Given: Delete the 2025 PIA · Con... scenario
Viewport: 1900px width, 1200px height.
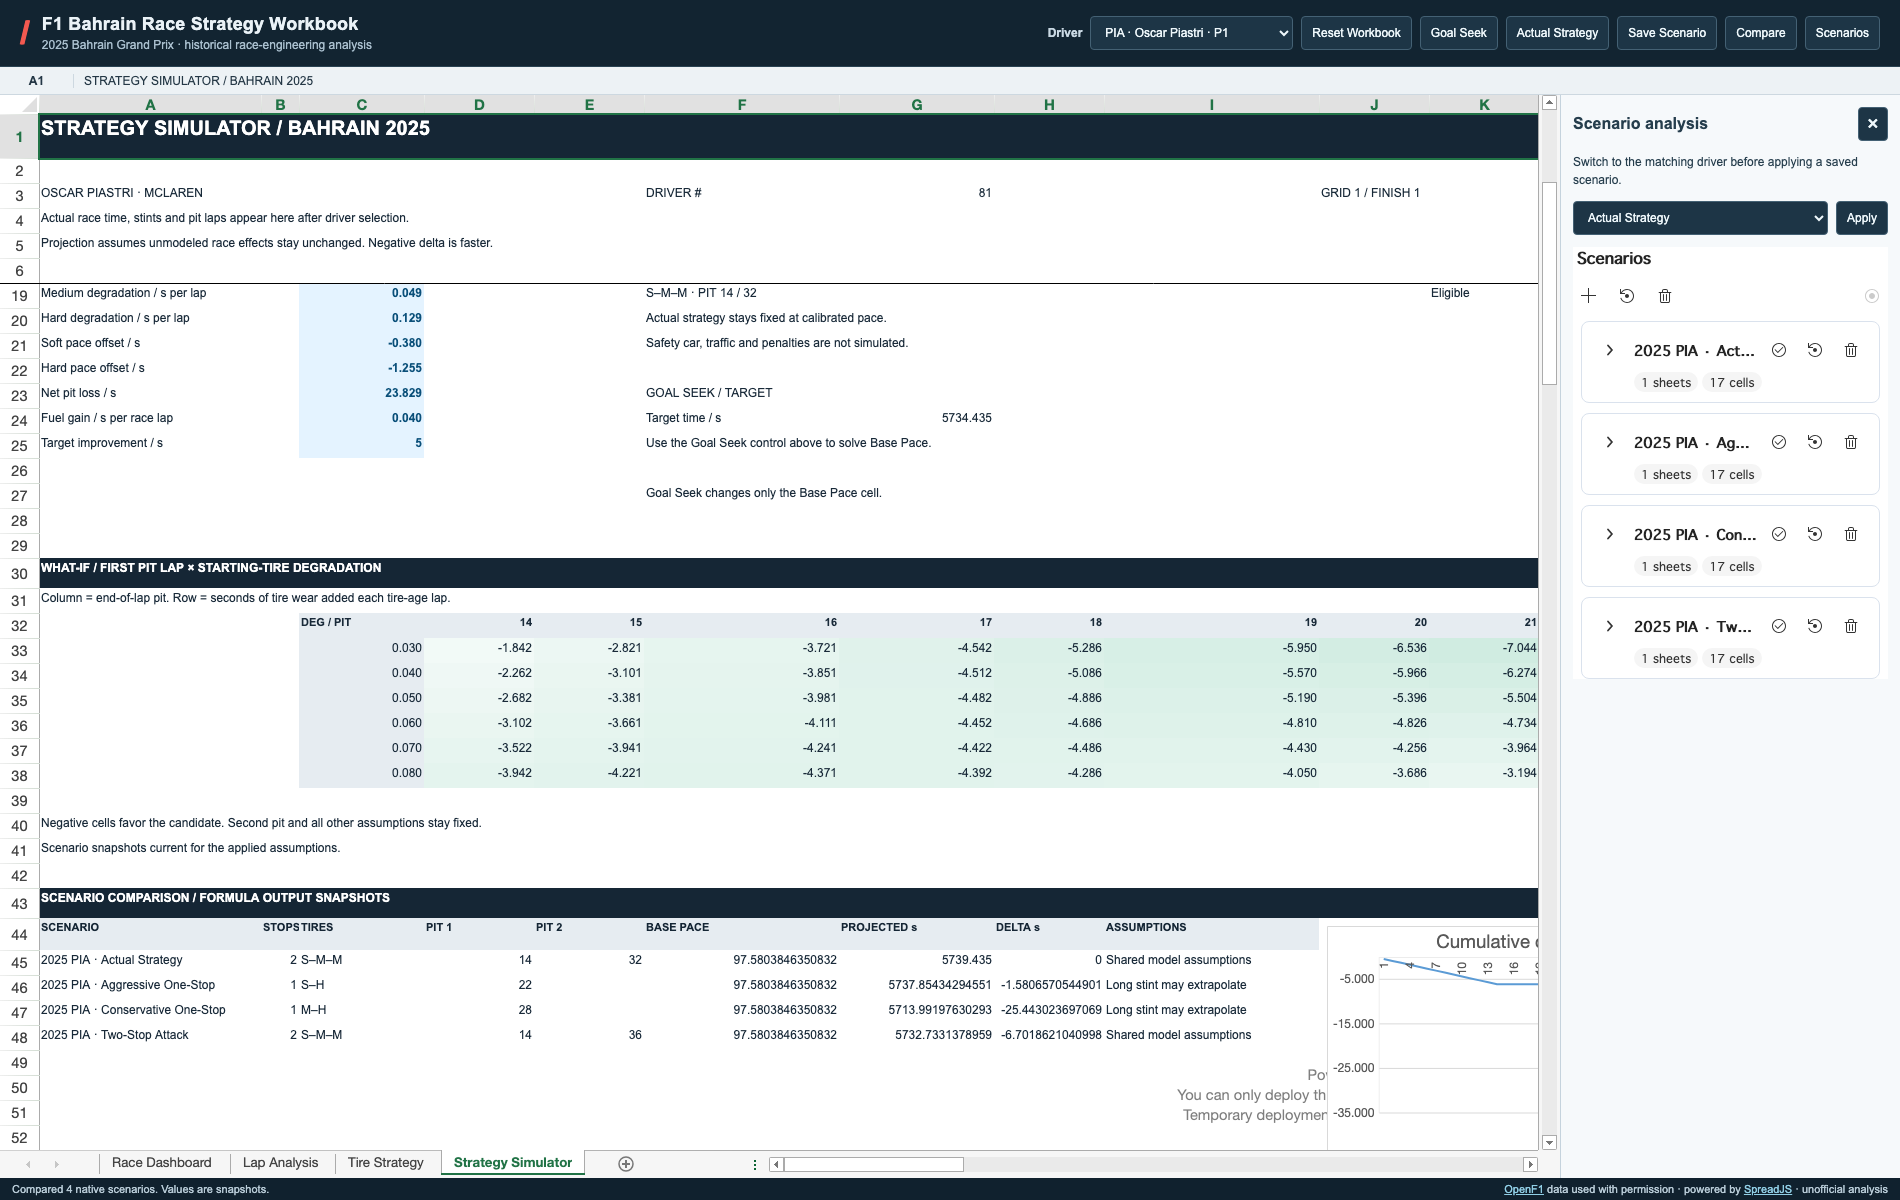Looking at the screenshot, I should pos(1851,534).
